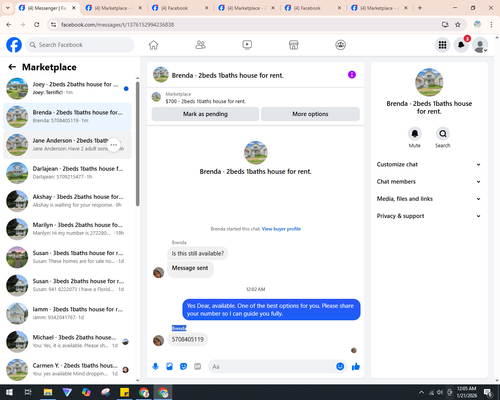Screen dimensions: 500x400
Task: Reload the page
Action: click(37, 24)
